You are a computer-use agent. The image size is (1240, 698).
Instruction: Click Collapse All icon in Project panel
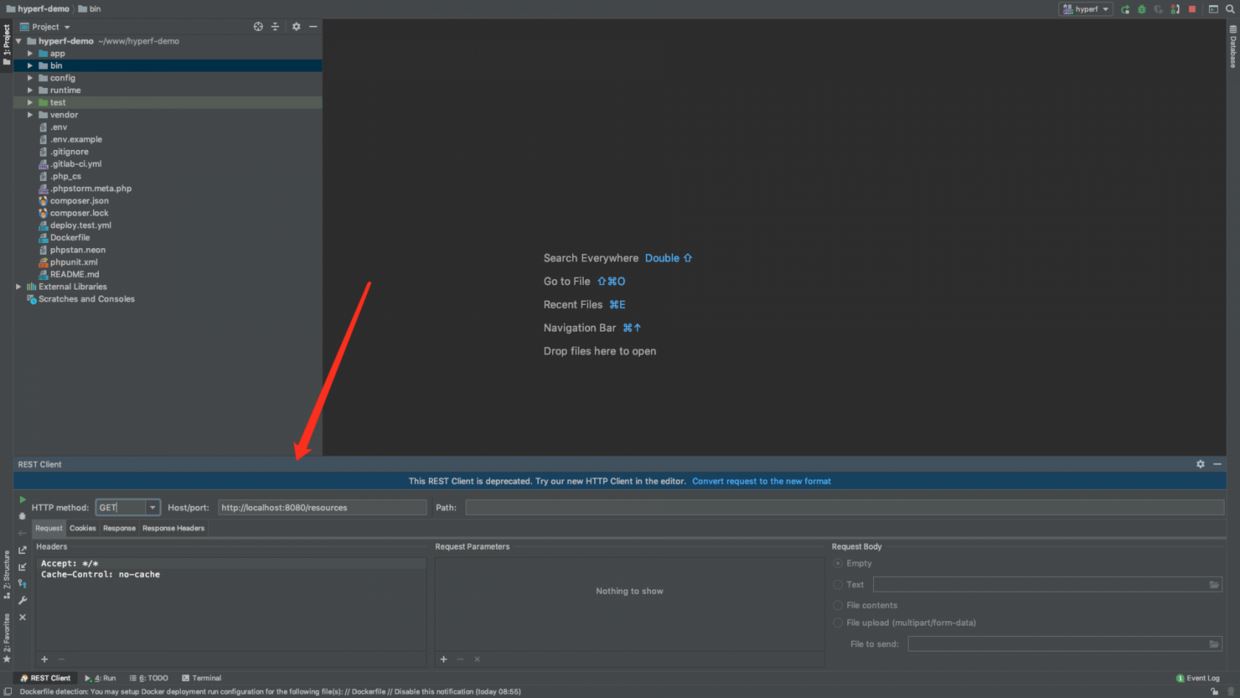coord(275,27)
